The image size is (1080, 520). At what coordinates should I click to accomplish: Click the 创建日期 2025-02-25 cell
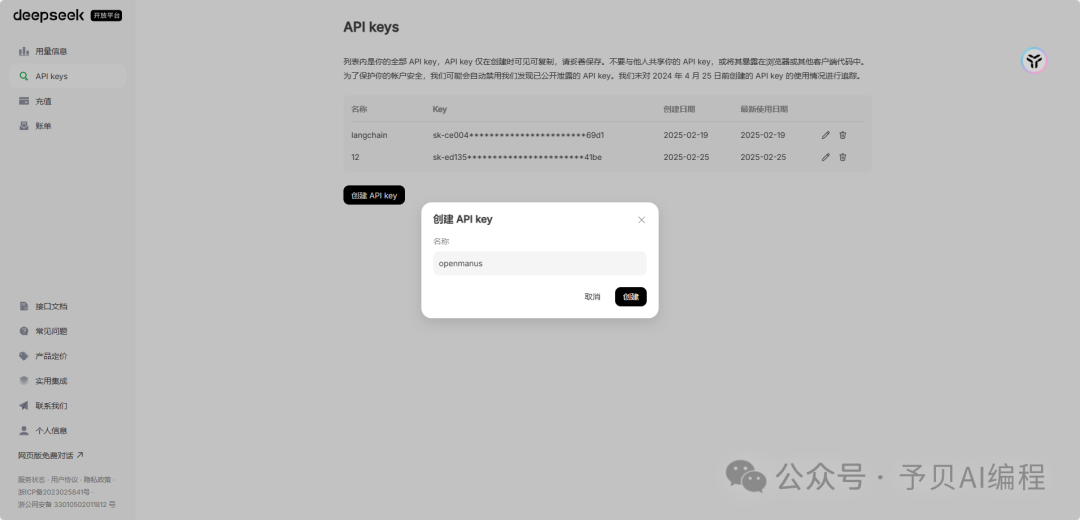coord(685,157)
